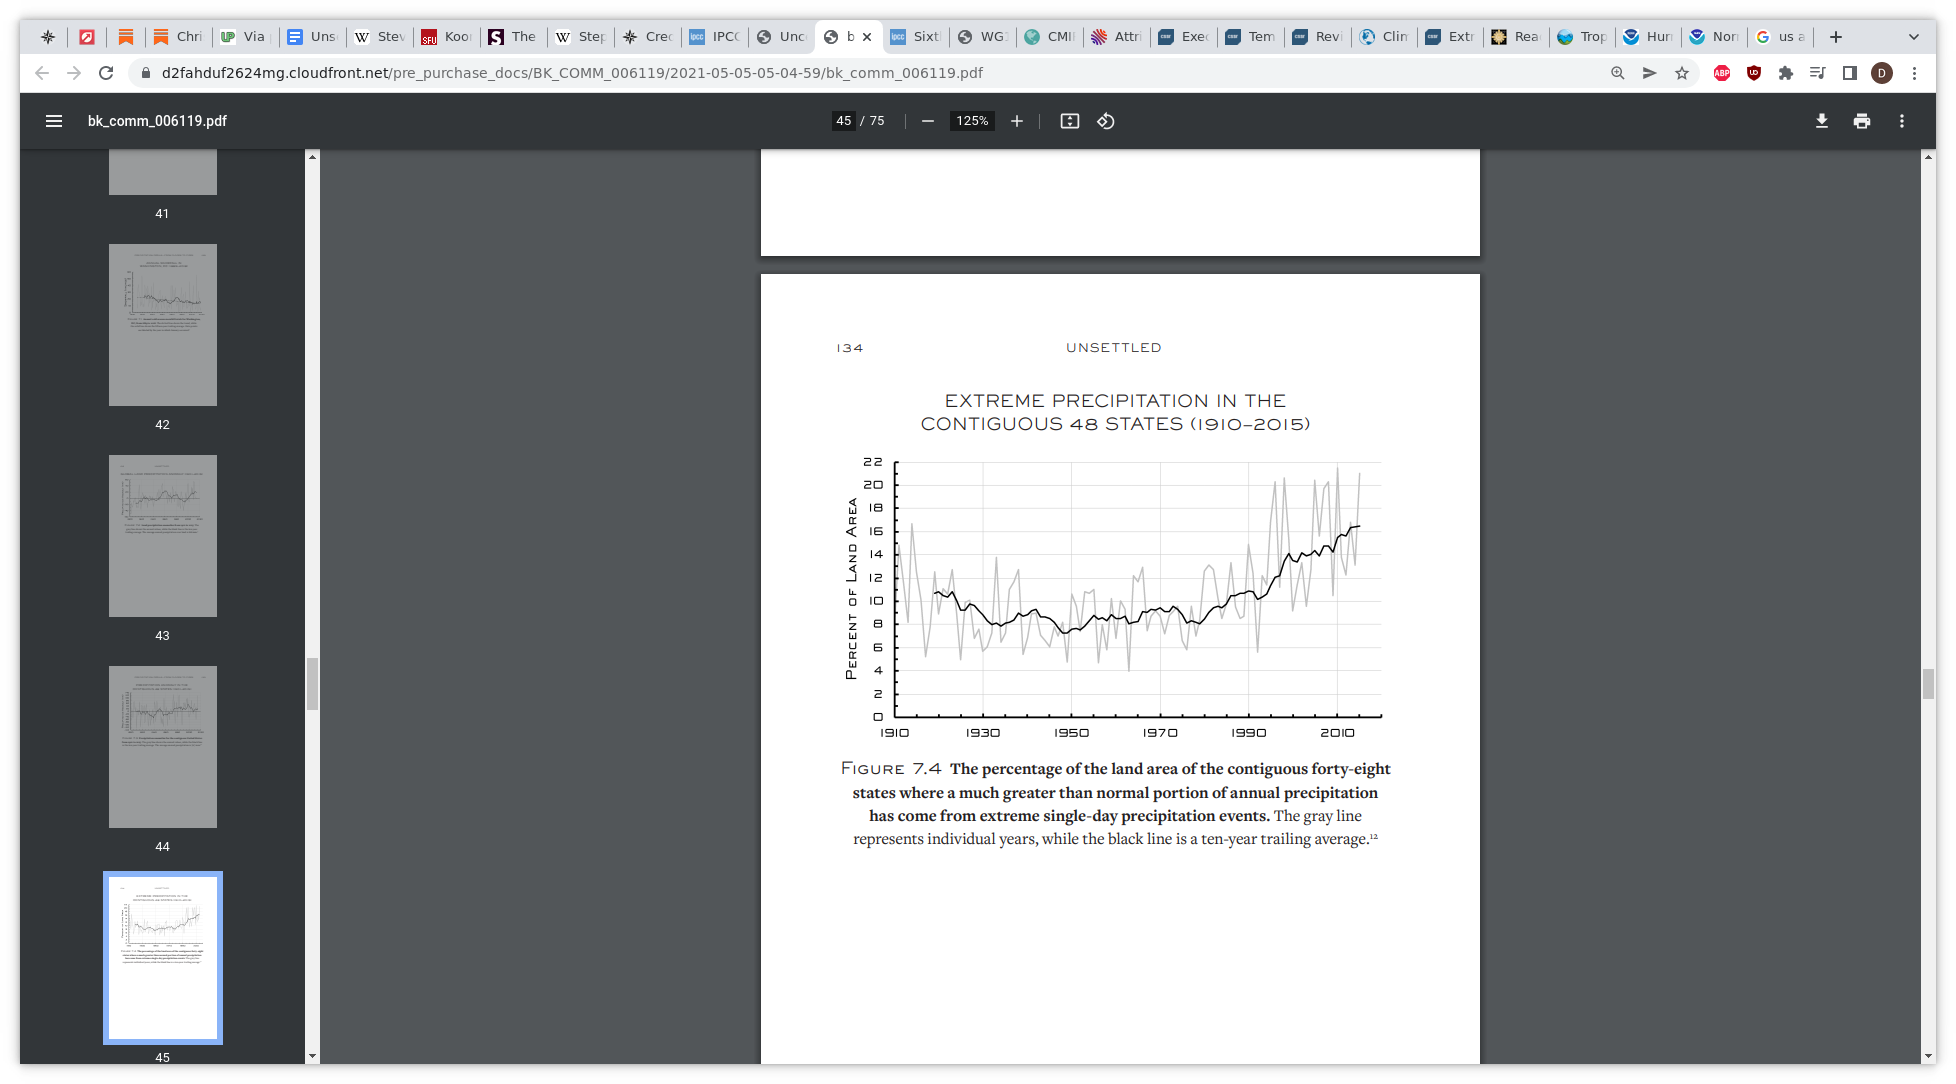Bookmark this page with star icon
This screenshot has width=1956, height=1084.
(x=1682, y=73)
